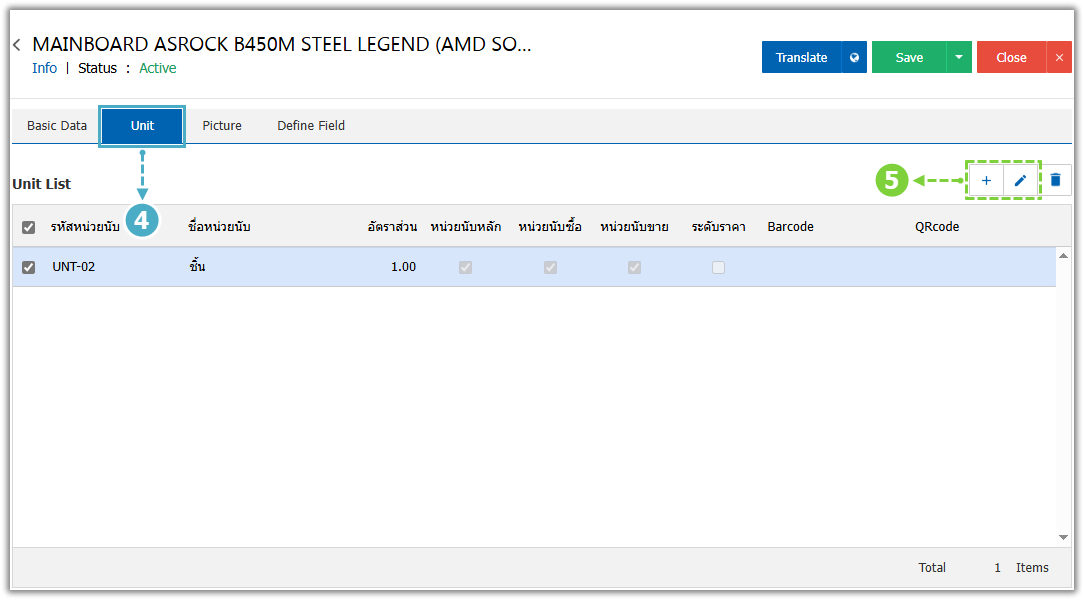
Task: Click the plus icon to add unit
Action: [x=986, y=180]
